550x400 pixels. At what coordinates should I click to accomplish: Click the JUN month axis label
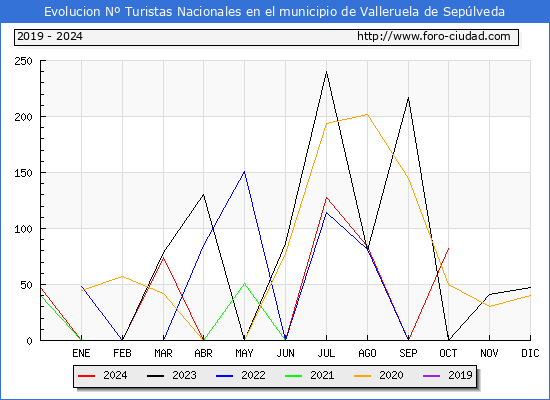[x=286, y=353]
